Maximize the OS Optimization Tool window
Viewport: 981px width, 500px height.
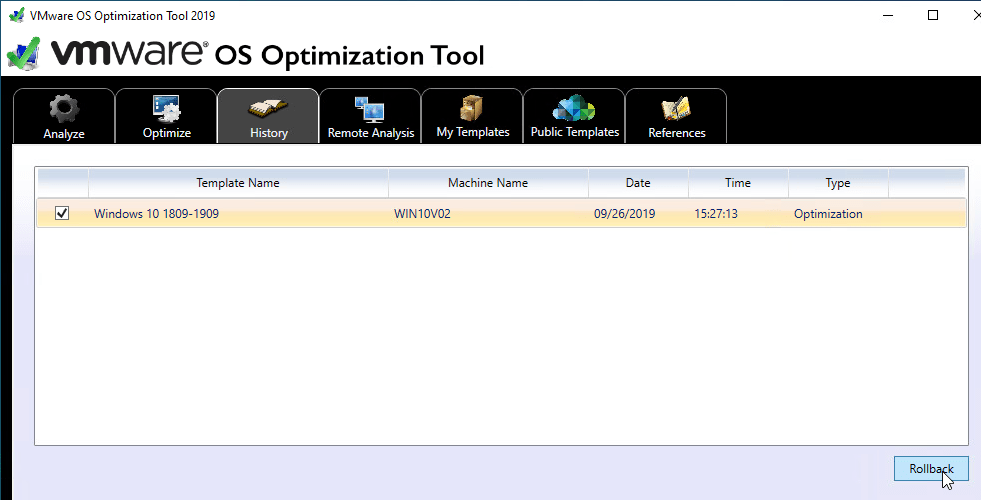[933, 15]
